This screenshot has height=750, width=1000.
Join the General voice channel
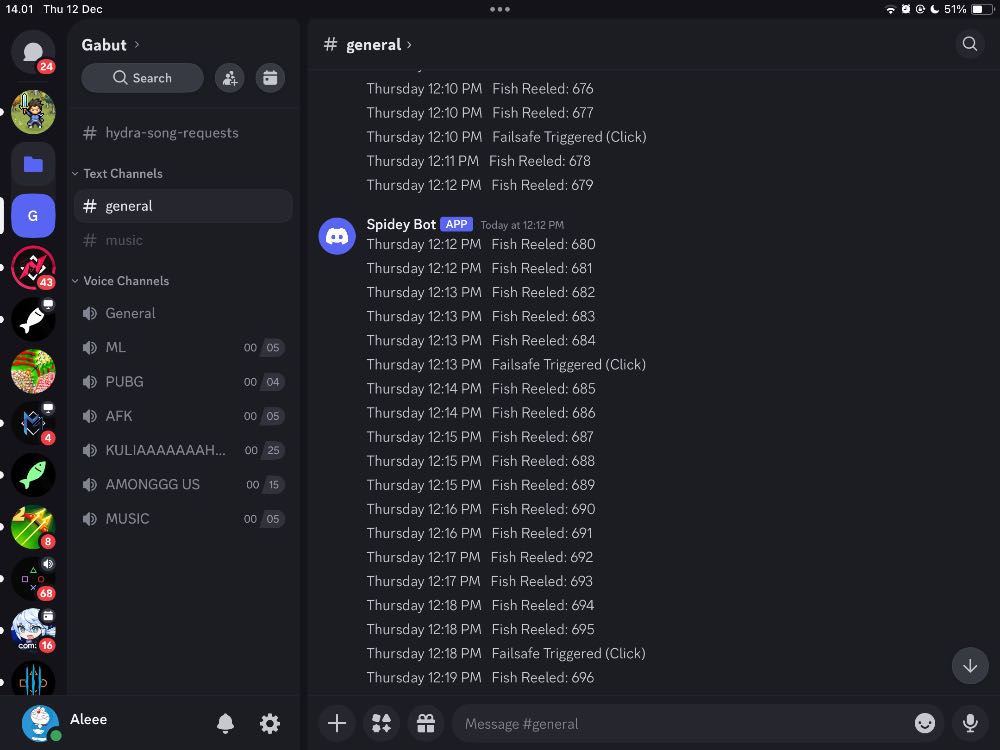(x=183, y=313)
